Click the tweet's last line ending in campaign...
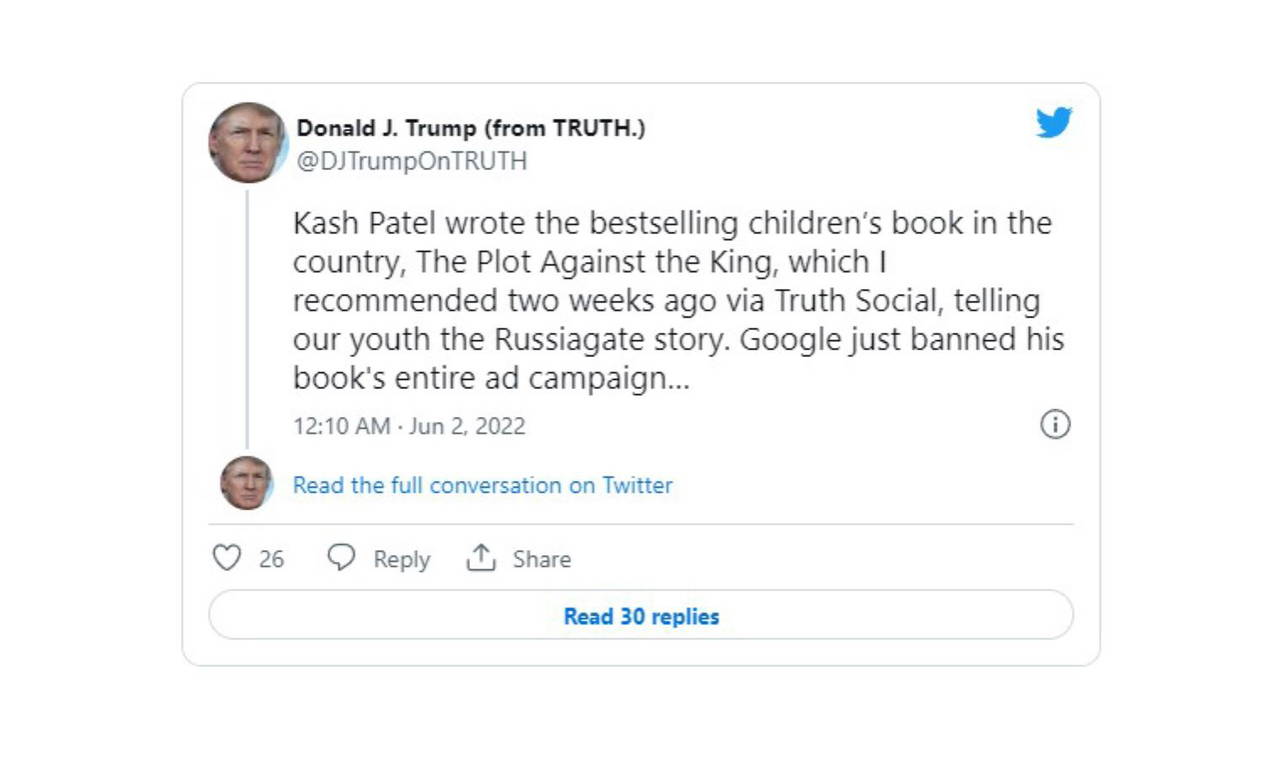The height and width of the screenshot is (758, 1280). (x=490, y=379)
